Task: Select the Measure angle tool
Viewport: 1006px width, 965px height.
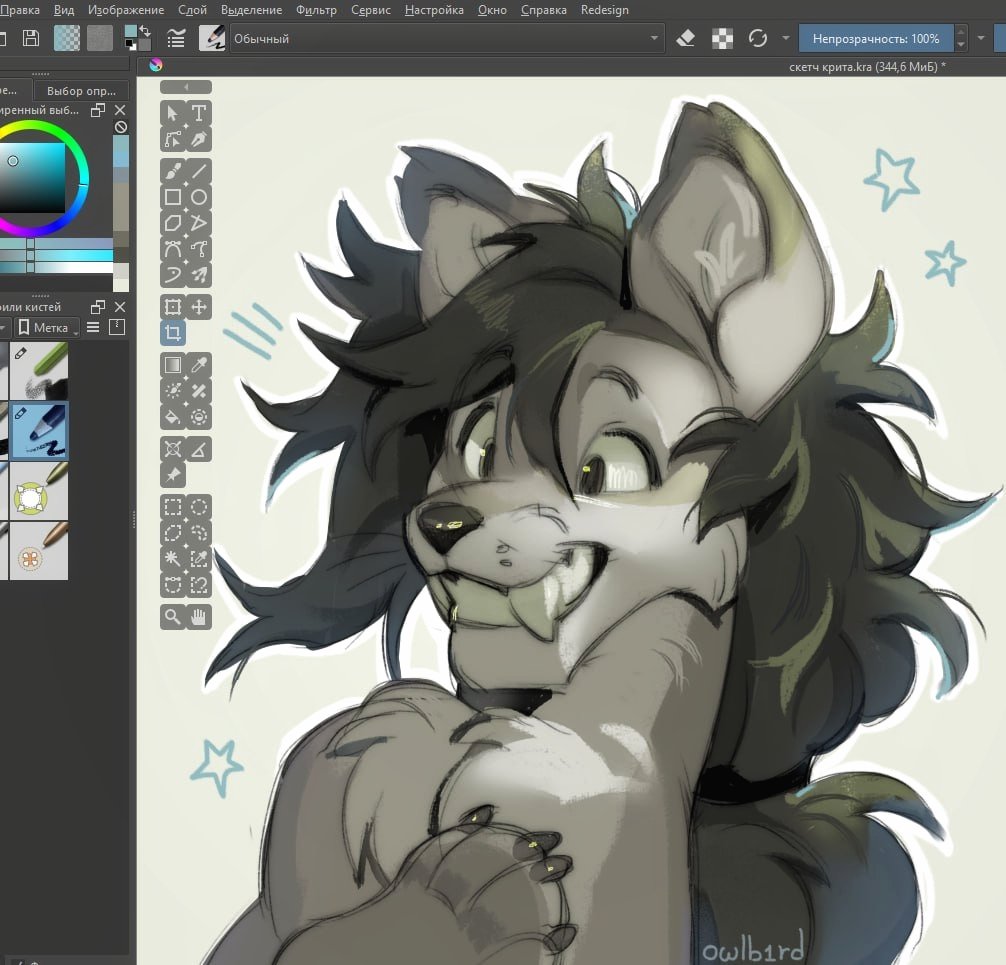Action: click(x=199, y=449)
